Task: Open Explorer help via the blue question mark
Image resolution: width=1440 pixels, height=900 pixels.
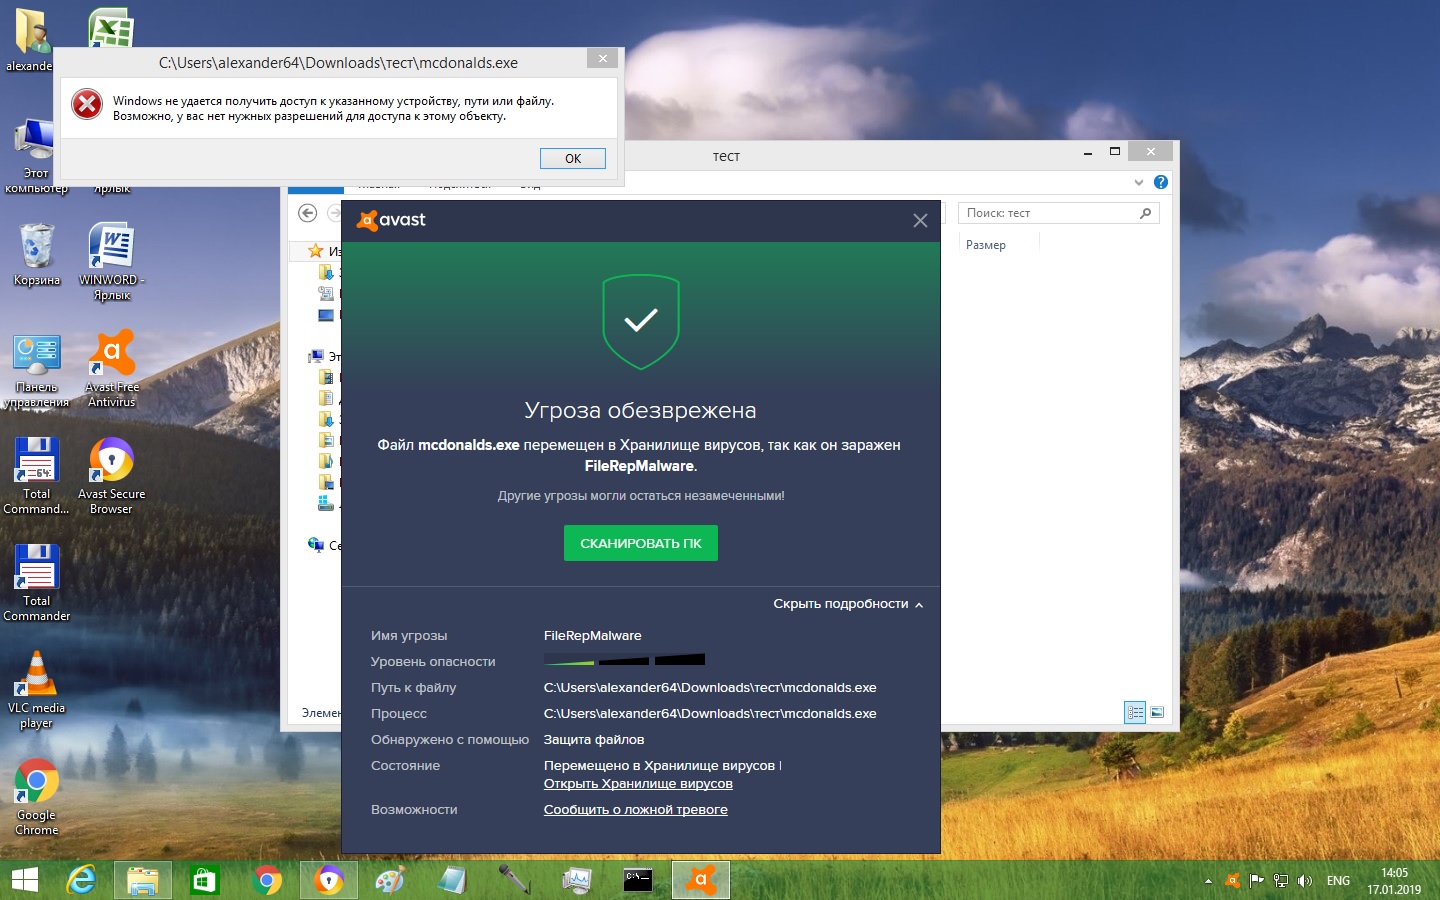Action: coord(1160,182)
